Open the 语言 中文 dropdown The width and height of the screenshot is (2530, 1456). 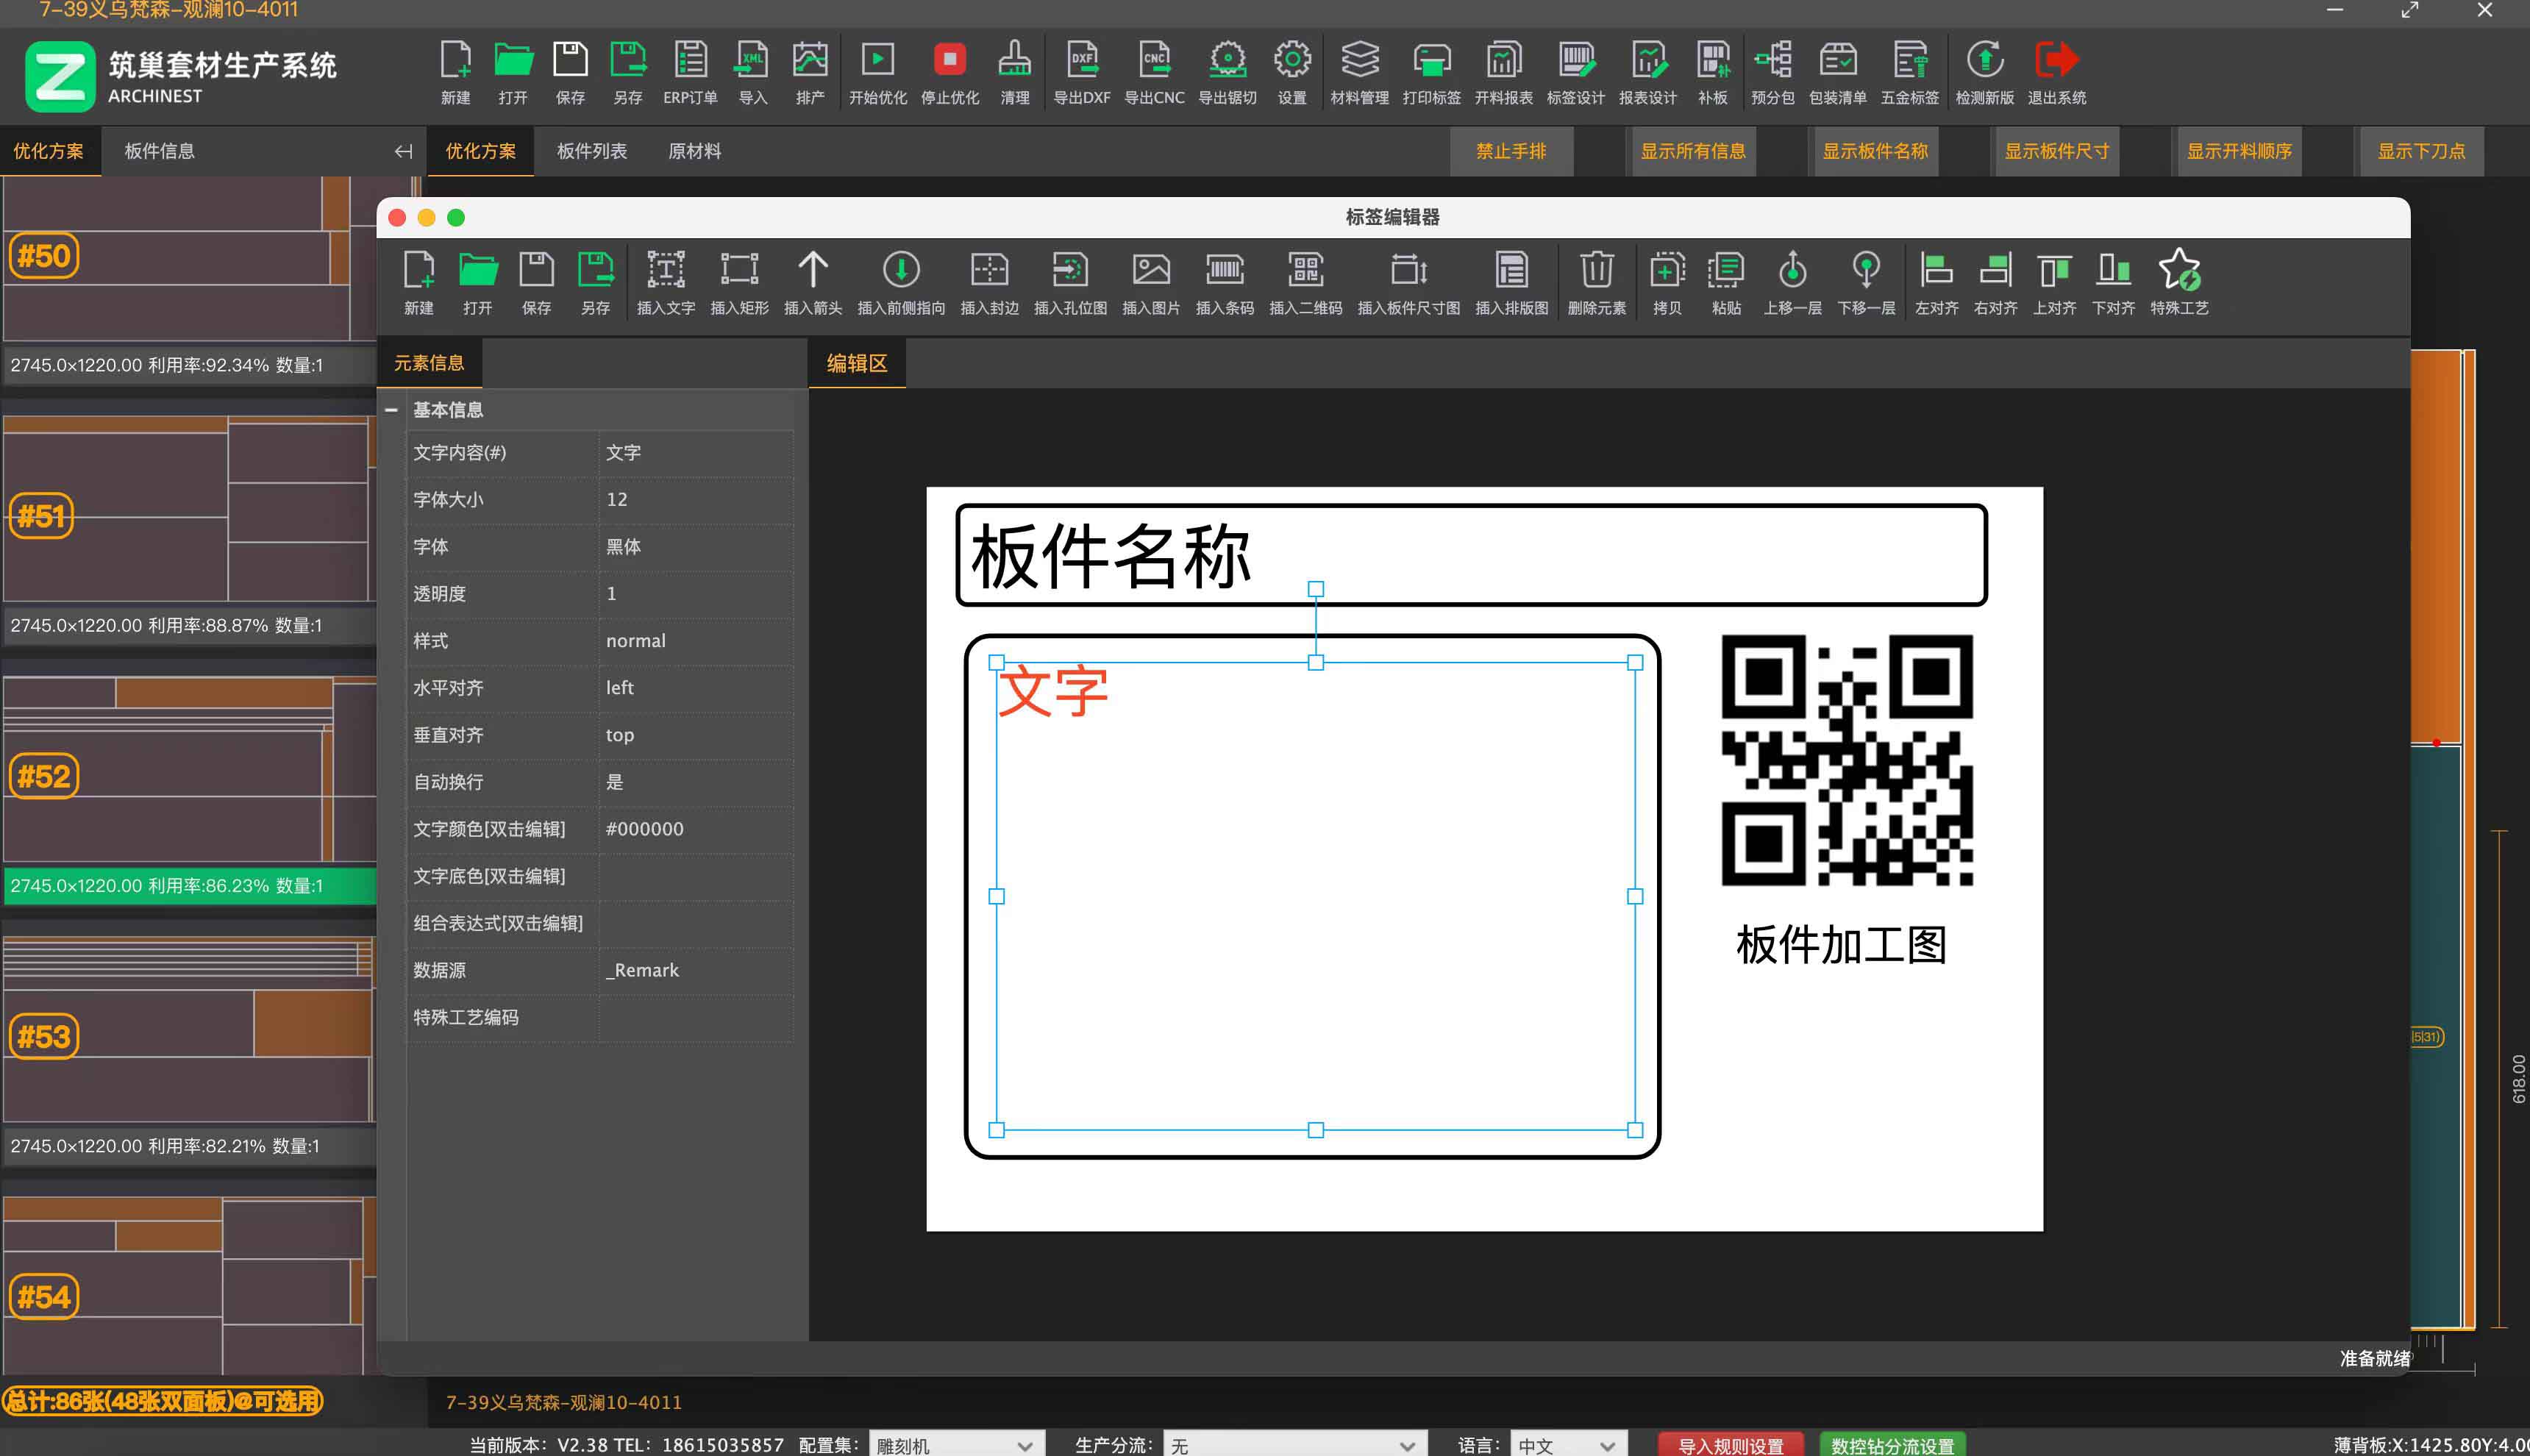1566,1445
